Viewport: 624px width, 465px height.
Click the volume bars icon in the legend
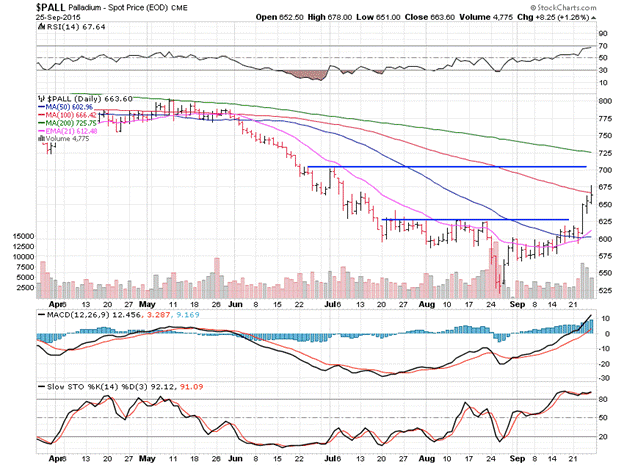(41, 139)
